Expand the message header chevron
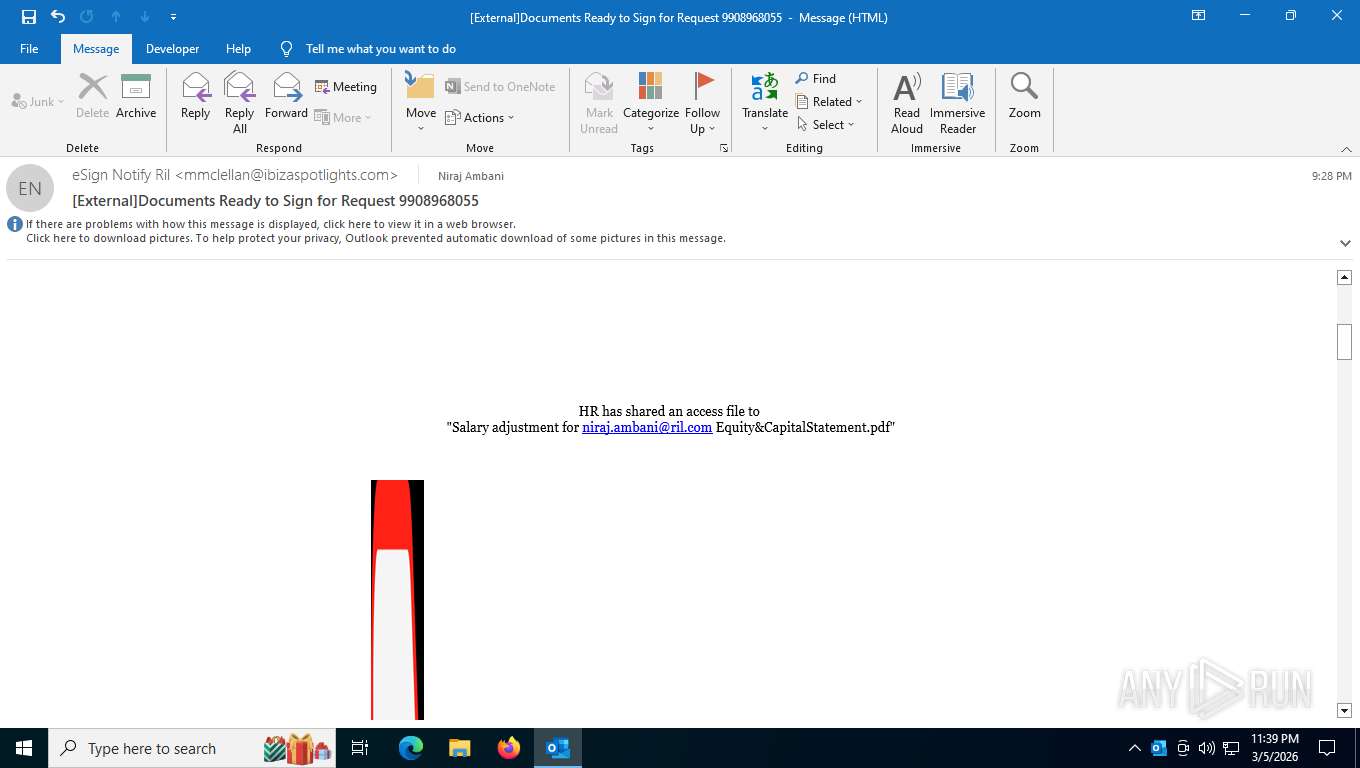Viewport: 1360px width, 768px height. pyautogui.click(x=1345, y=243)
